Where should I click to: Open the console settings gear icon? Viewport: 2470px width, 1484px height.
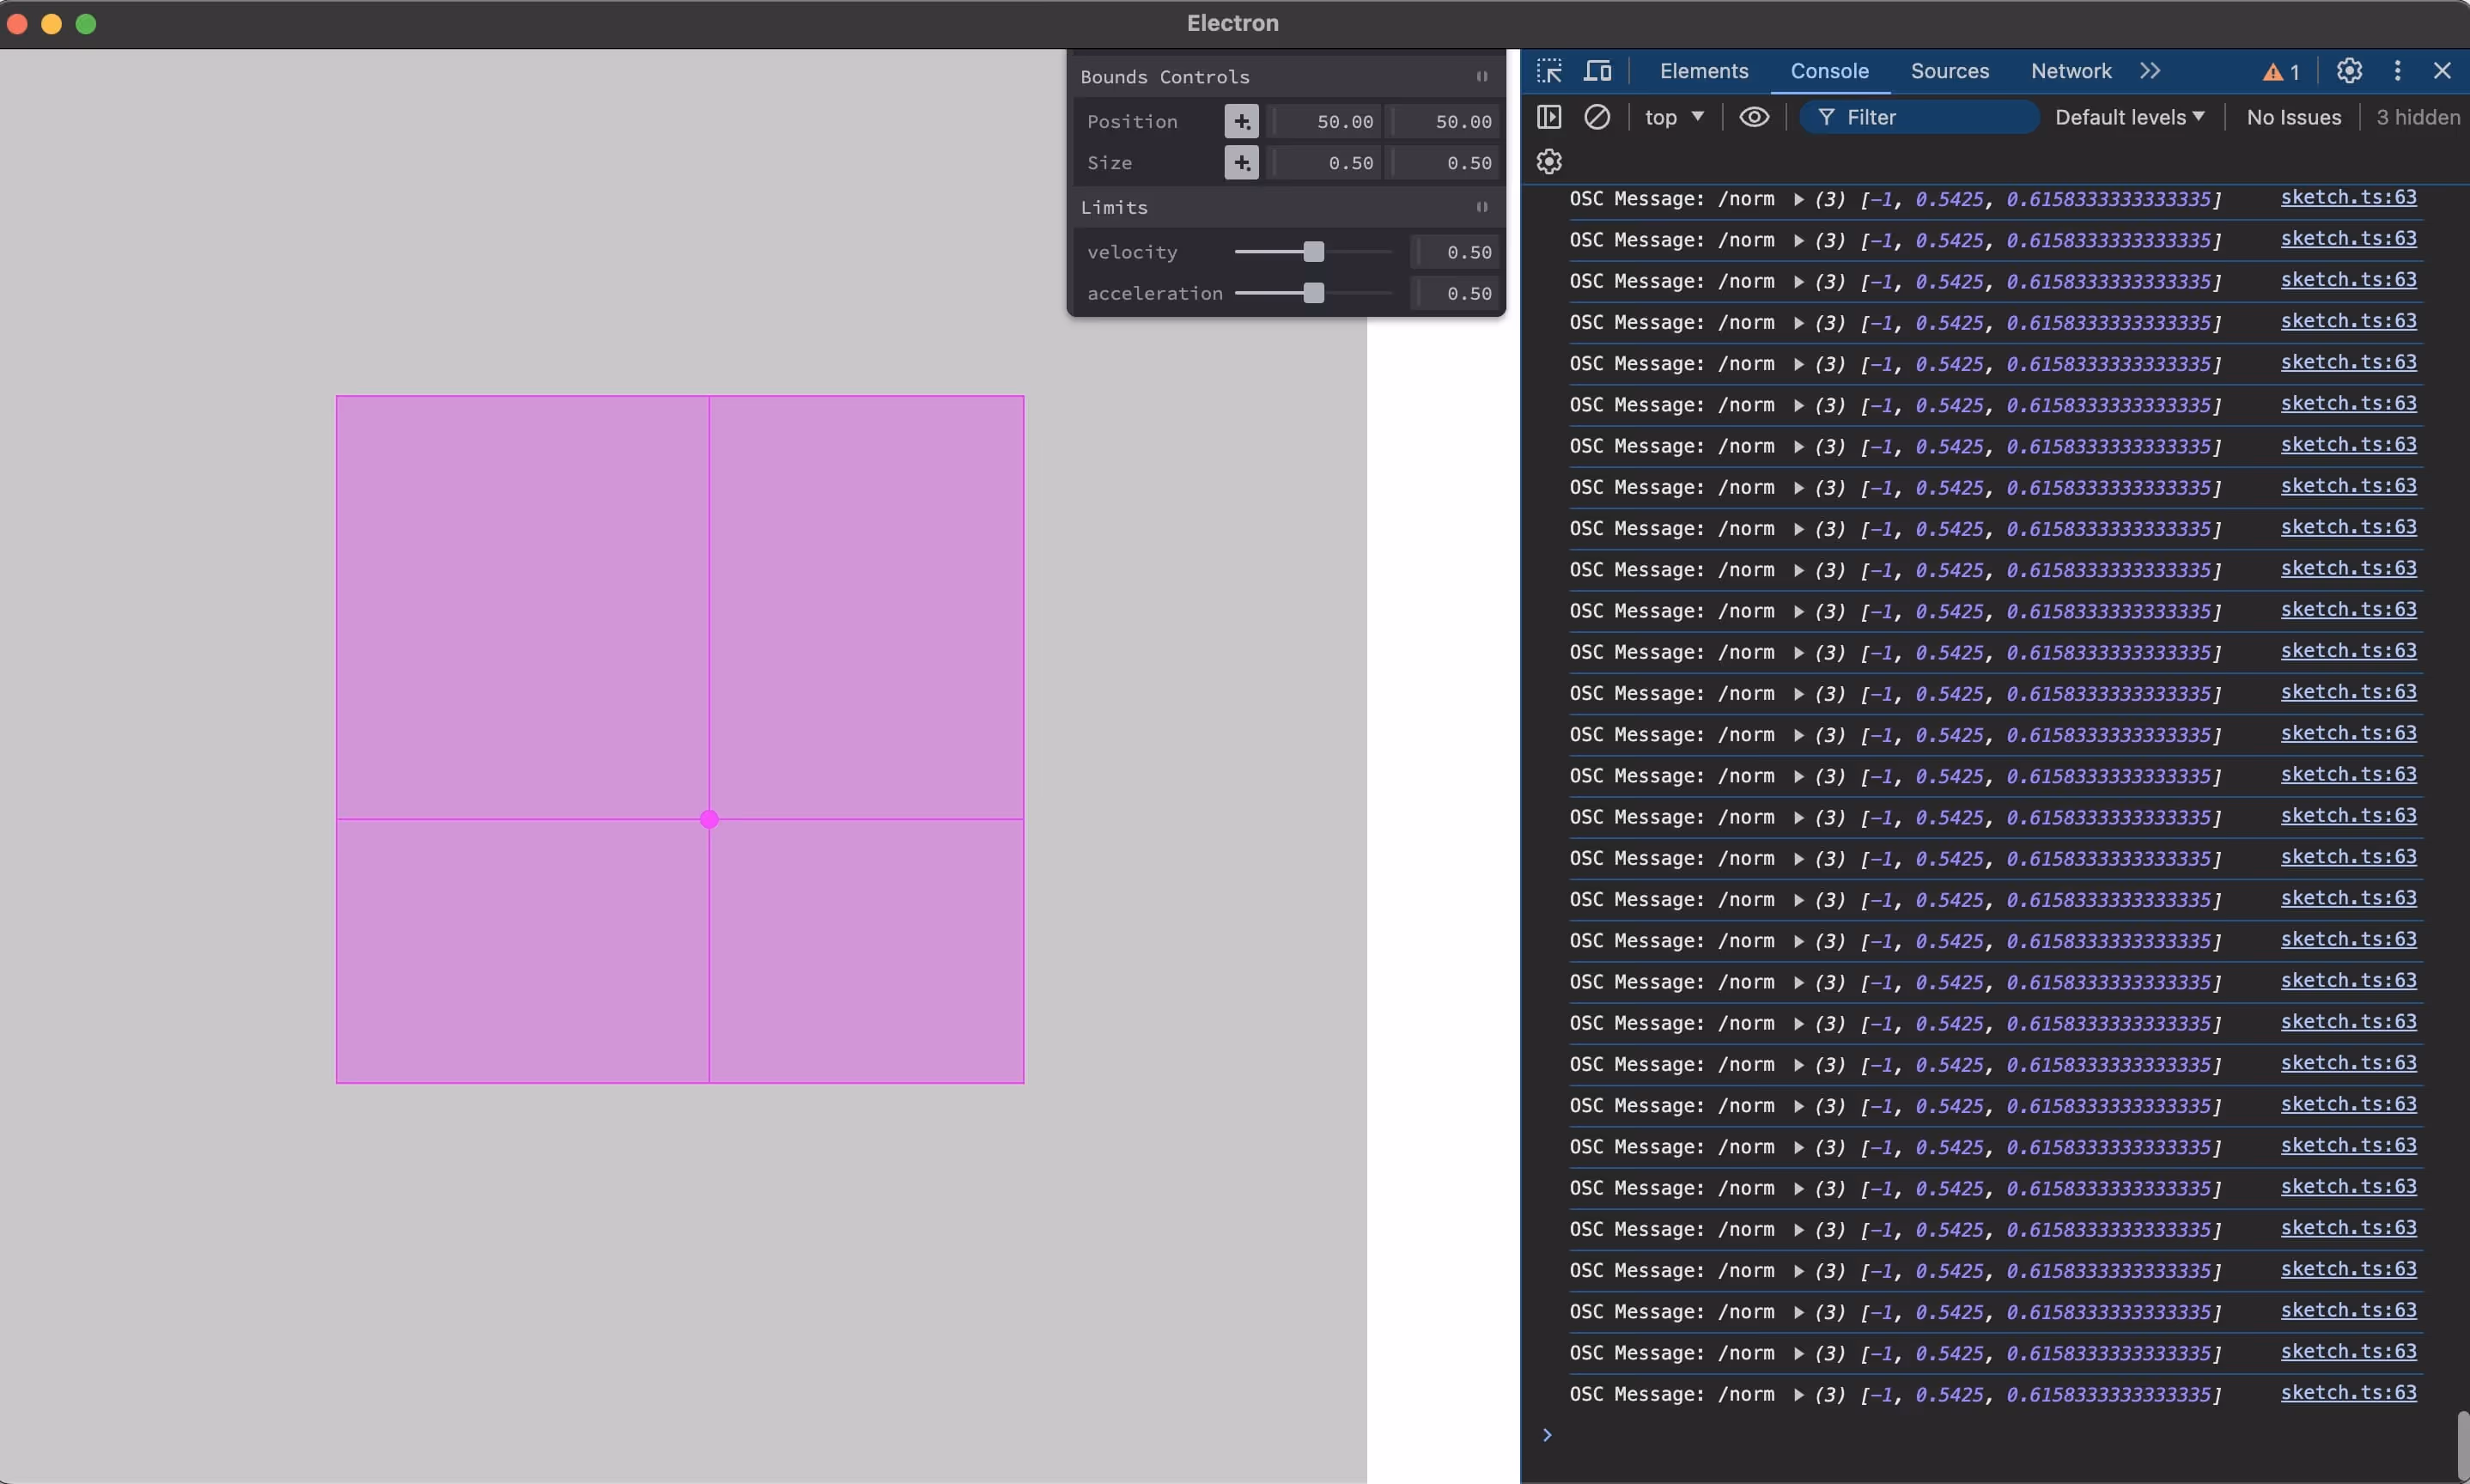1549,162
